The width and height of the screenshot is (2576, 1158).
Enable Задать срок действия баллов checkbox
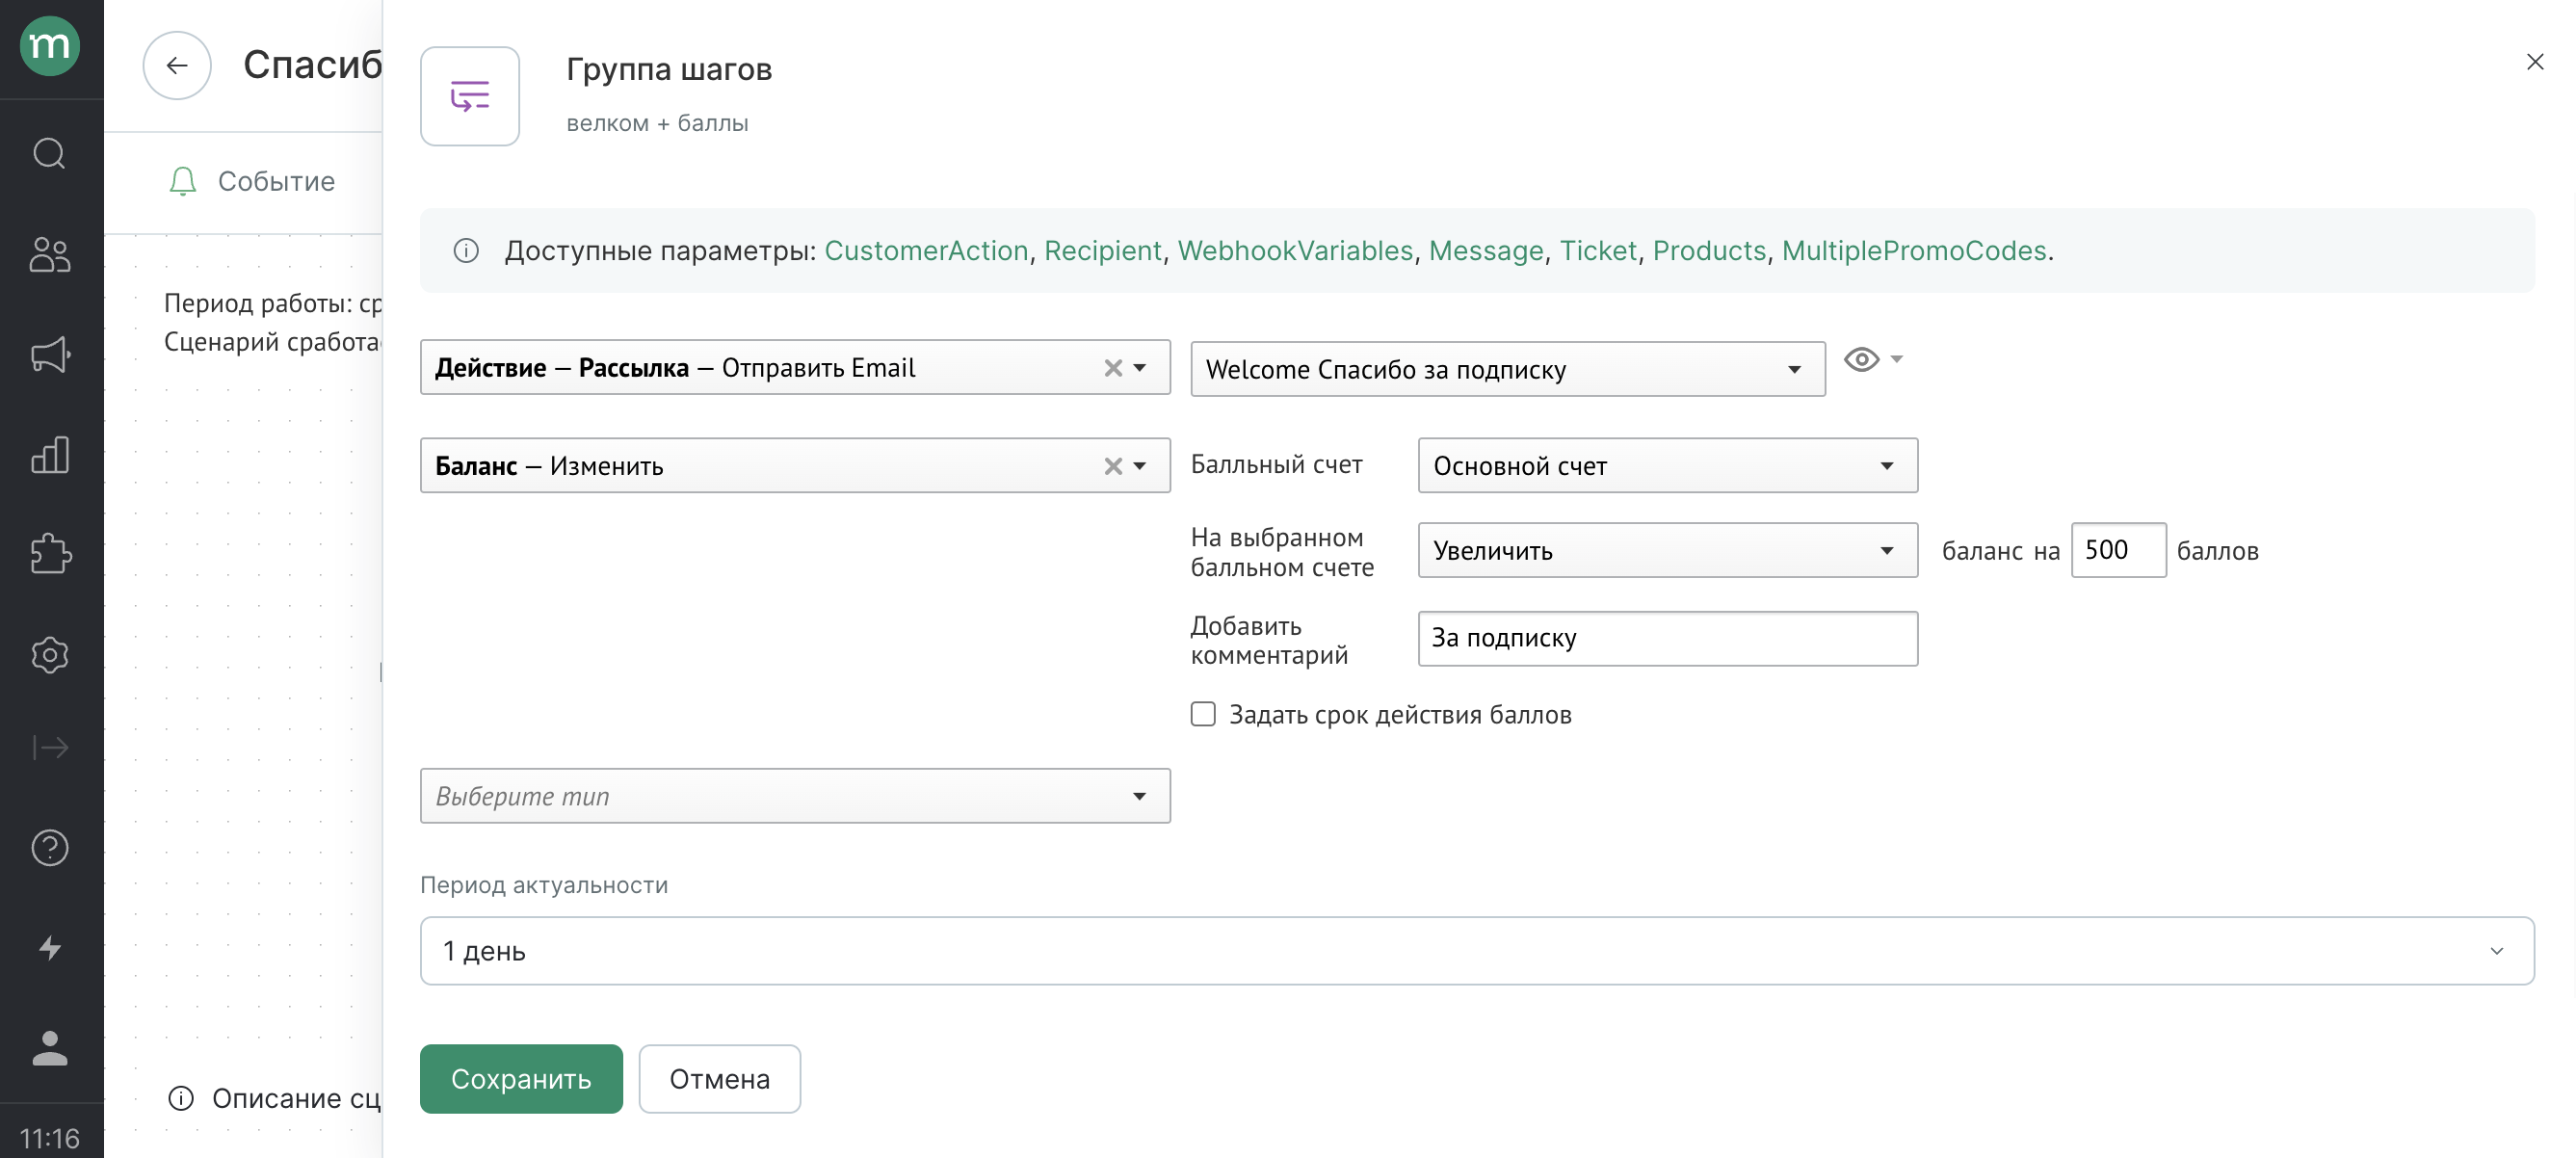(x=1203, y=714)
